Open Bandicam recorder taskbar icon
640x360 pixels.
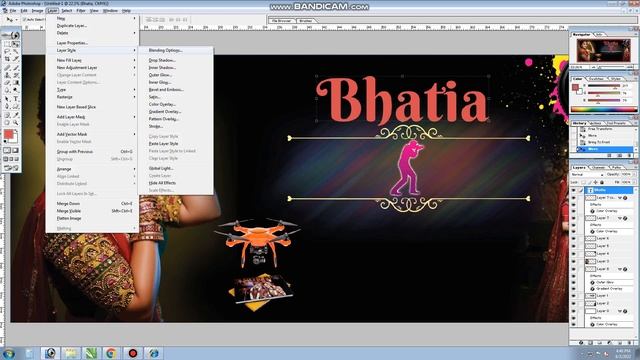[x=133, y=353]
